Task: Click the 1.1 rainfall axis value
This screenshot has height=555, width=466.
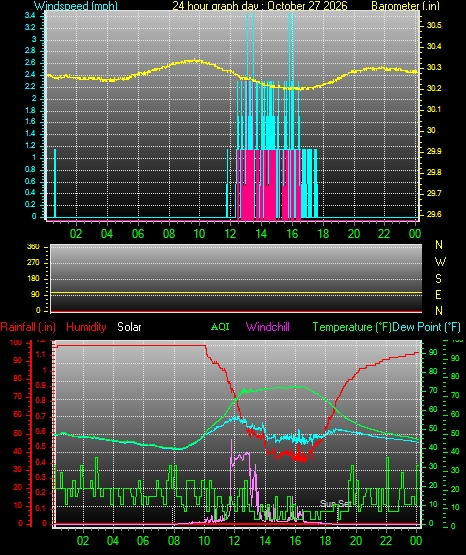Action: point(41,354)
